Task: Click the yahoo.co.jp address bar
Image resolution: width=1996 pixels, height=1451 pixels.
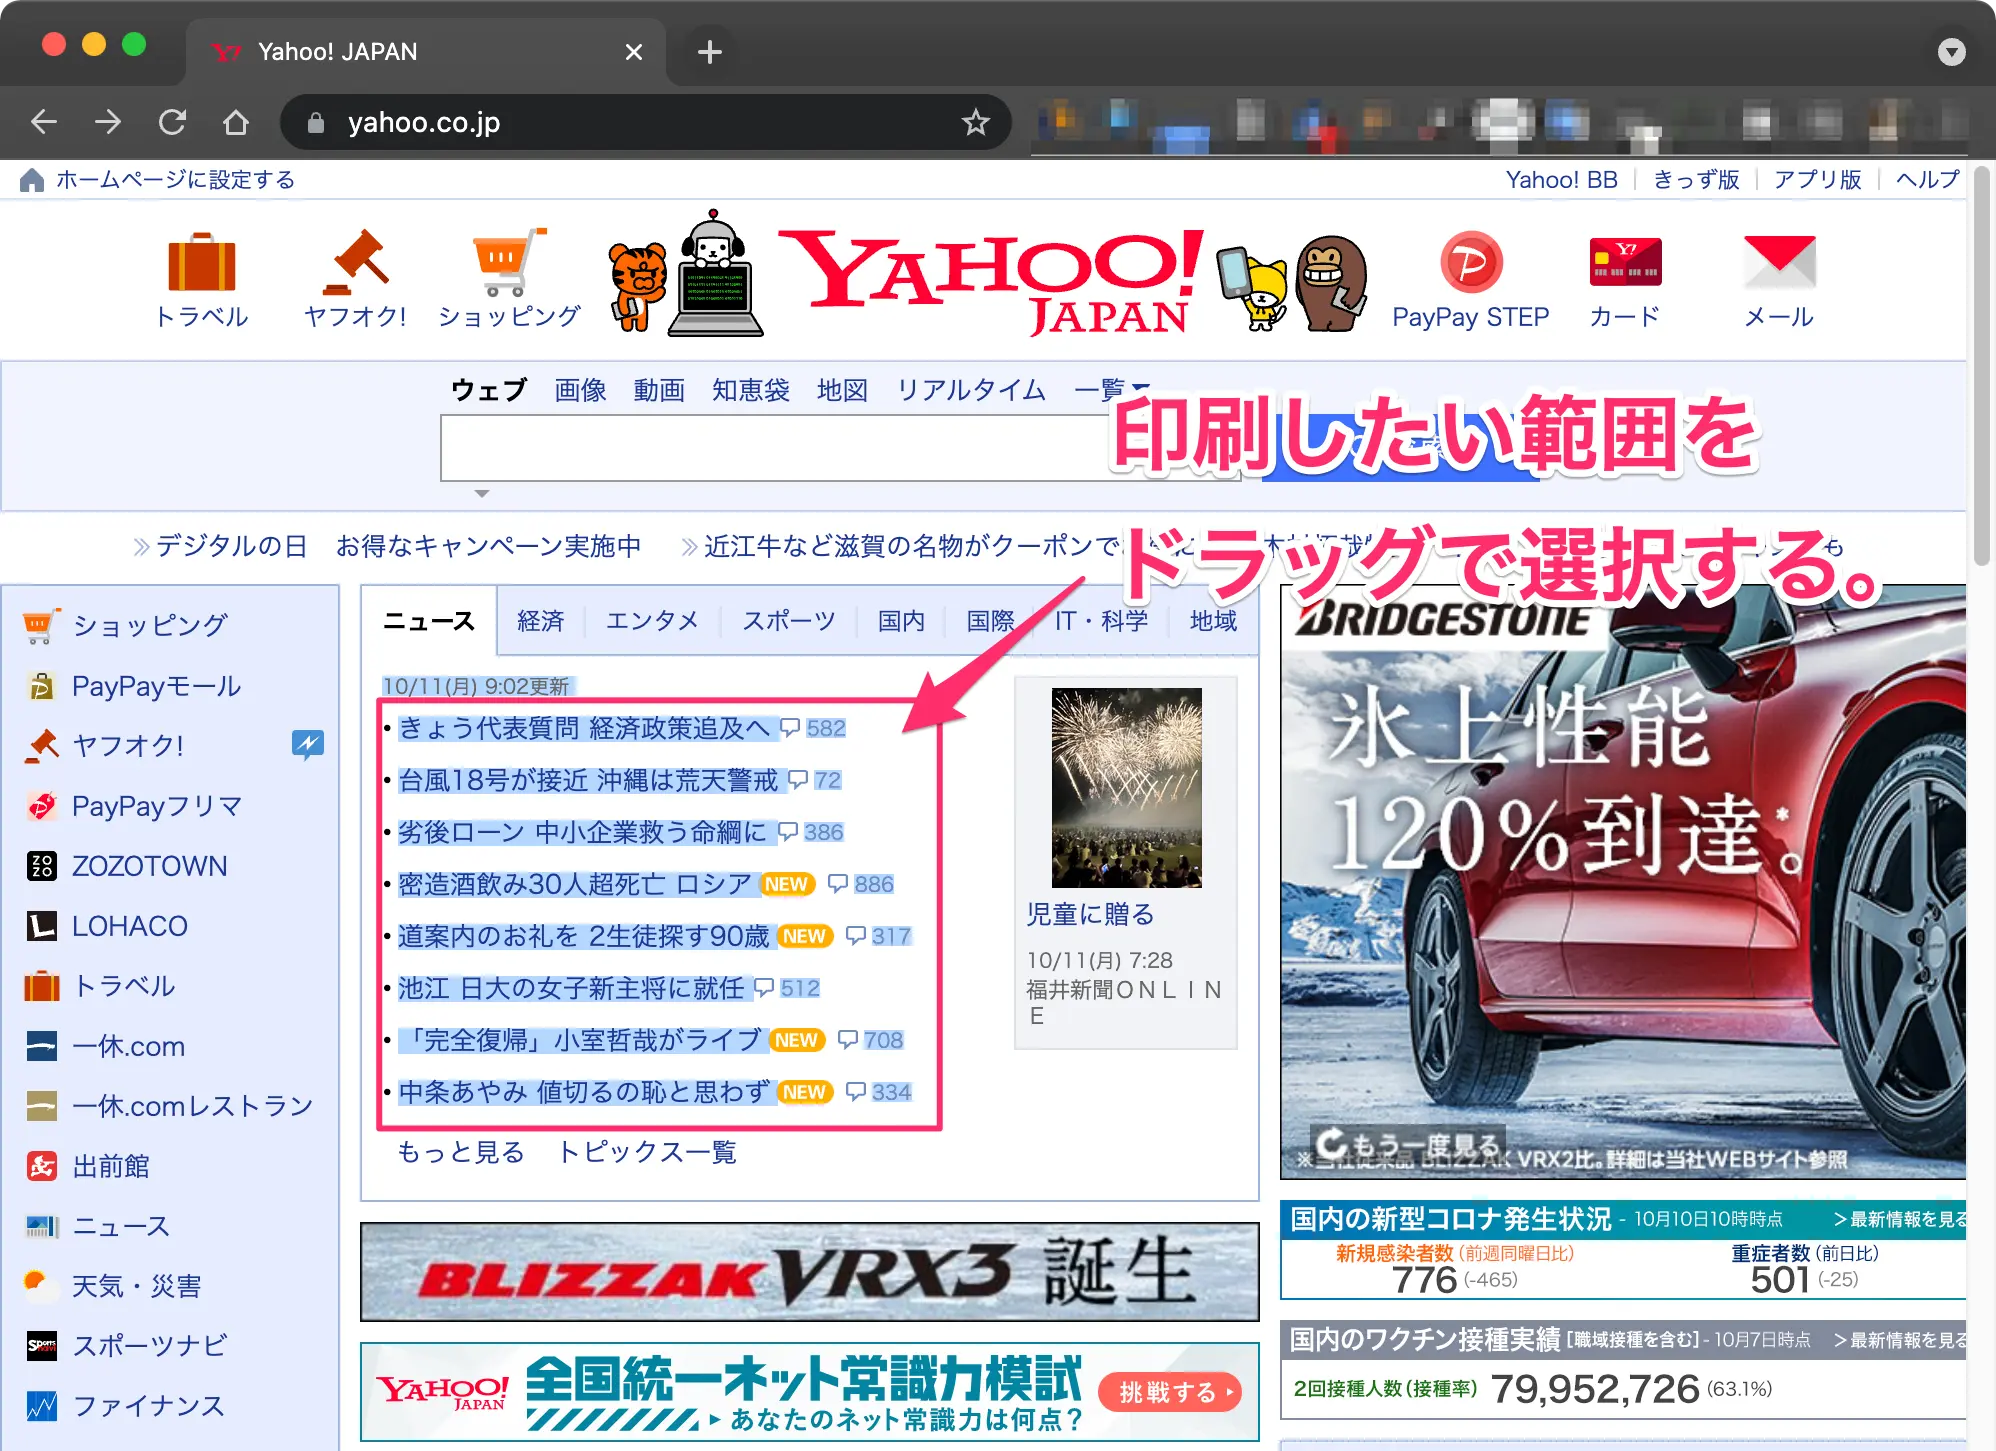Action: 645,122
